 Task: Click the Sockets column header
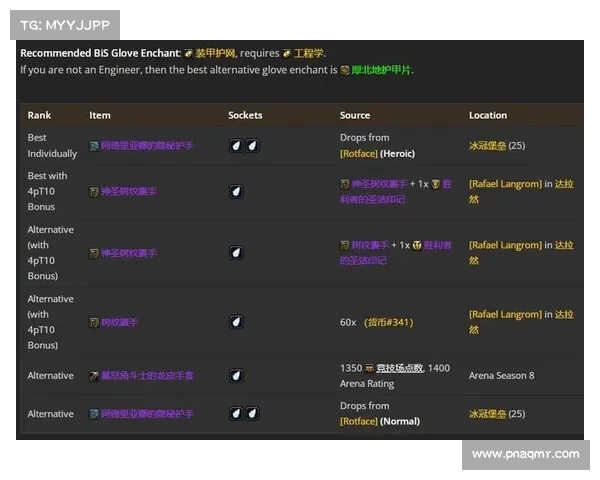[x=245, y=115]
